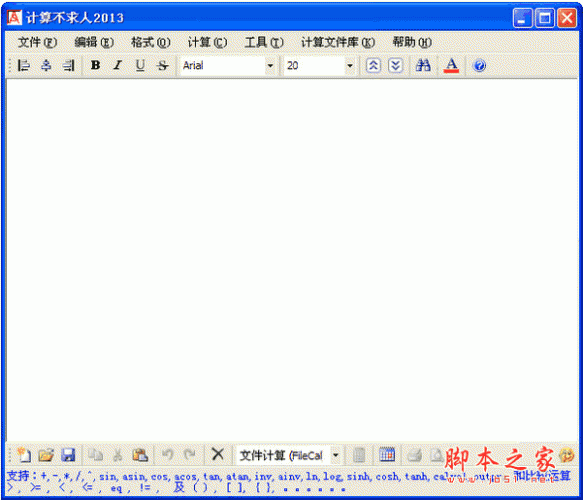Click the black X delete icon
The width and height of the screenshot is (583, 500).
218,454
